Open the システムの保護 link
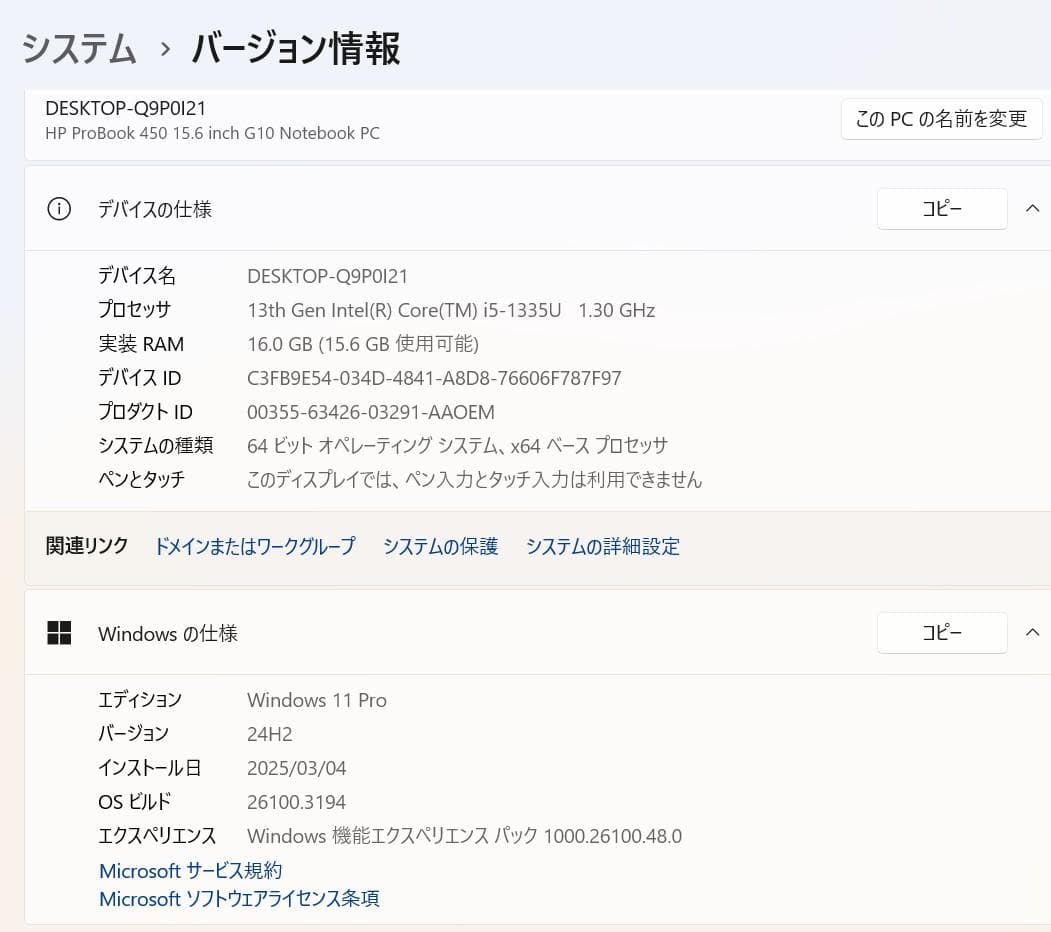The width and height of the screenshot is (1051, 932). pyautogui.click(x=440, y=547)
